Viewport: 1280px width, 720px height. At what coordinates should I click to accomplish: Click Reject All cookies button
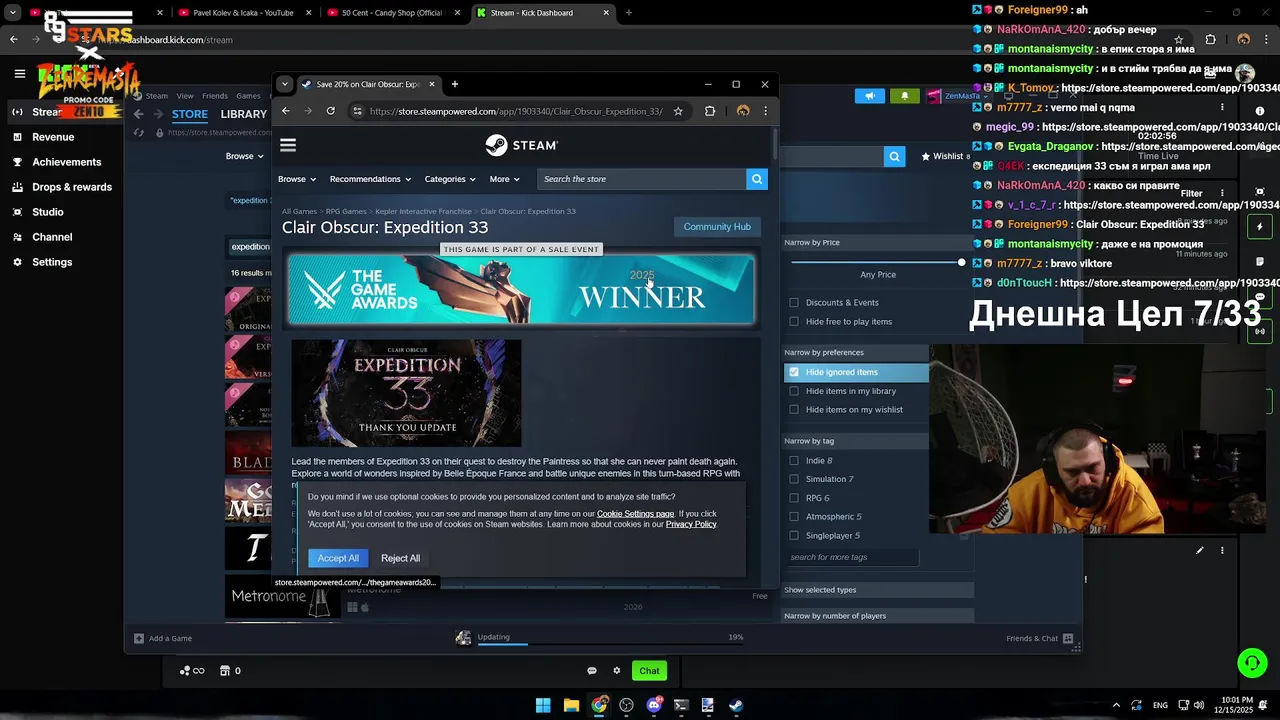point(400,558)
